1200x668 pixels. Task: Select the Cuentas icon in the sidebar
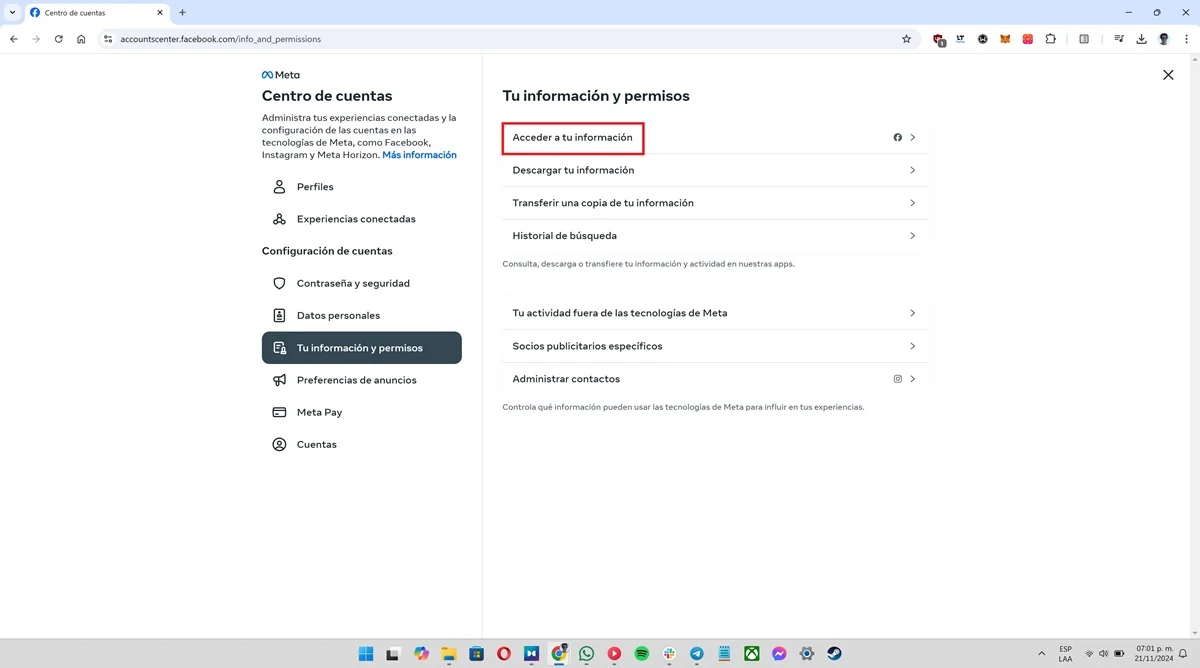point(279,444)
